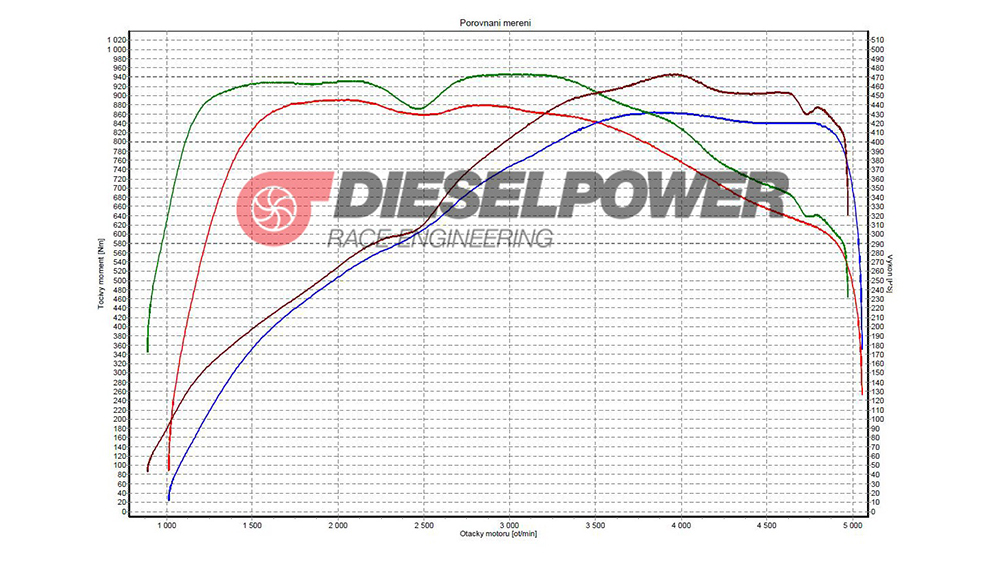Pick "390" on the PS power axis

point(878,151)
